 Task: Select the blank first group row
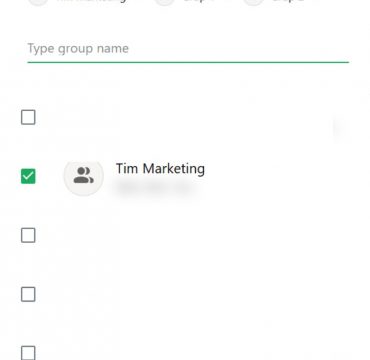pos(185,117)
